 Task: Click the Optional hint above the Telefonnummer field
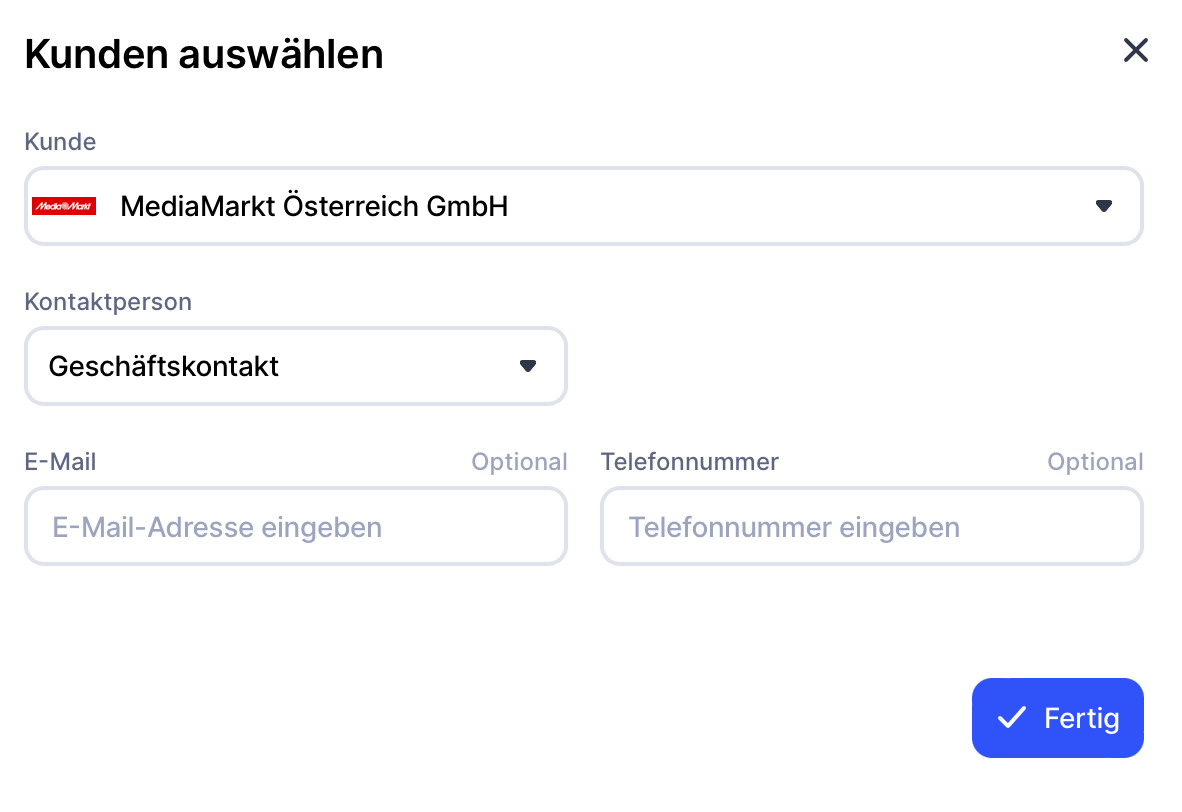(1095, 462)
